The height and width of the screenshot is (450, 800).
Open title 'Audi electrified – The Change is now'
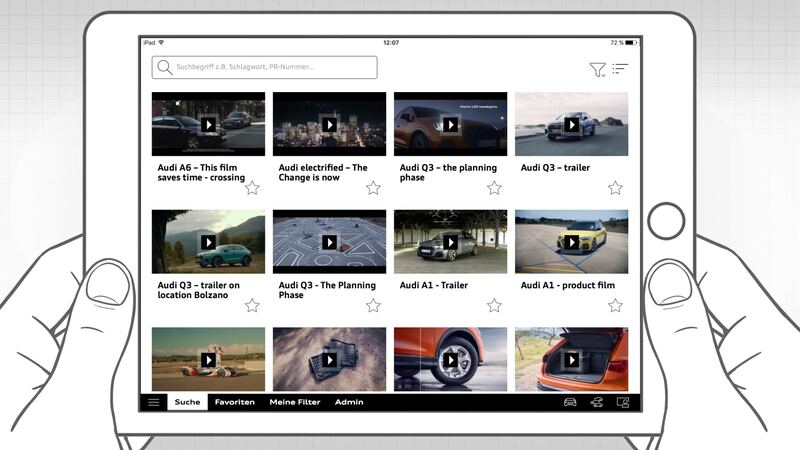323,172
